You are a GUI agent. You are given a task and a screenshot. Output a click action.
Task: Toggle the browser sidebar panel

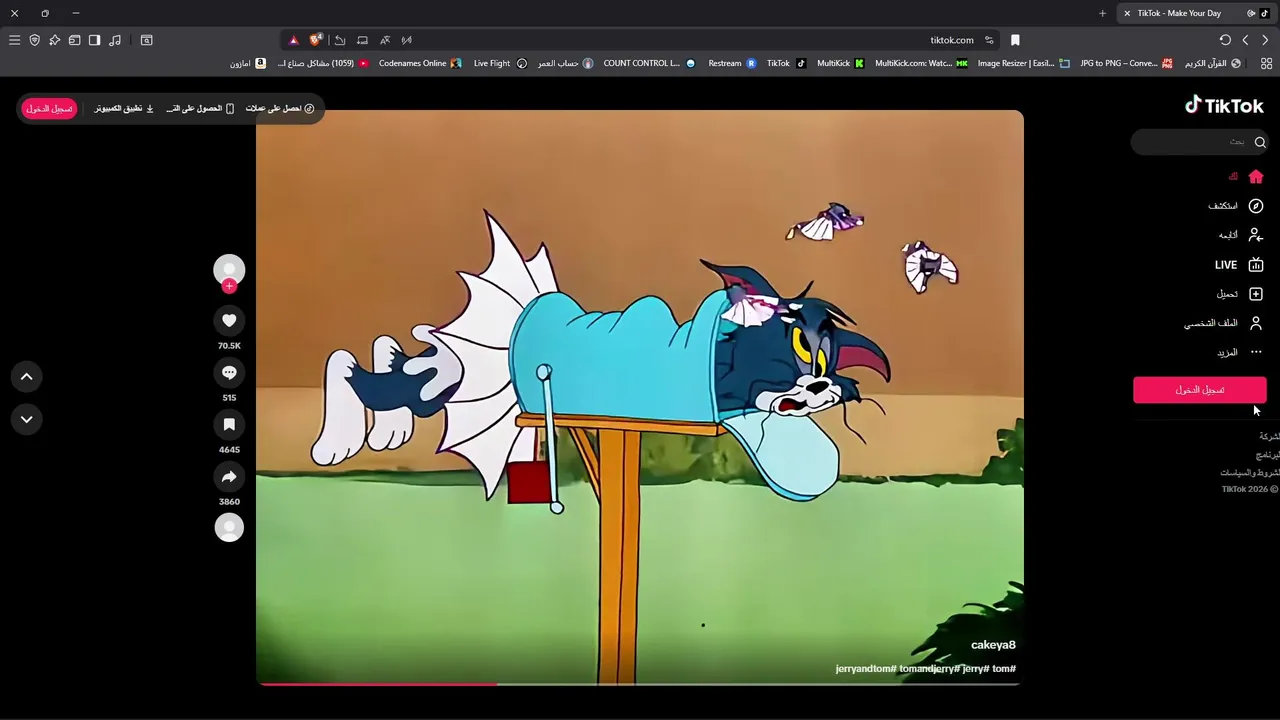tap(94, 40)
